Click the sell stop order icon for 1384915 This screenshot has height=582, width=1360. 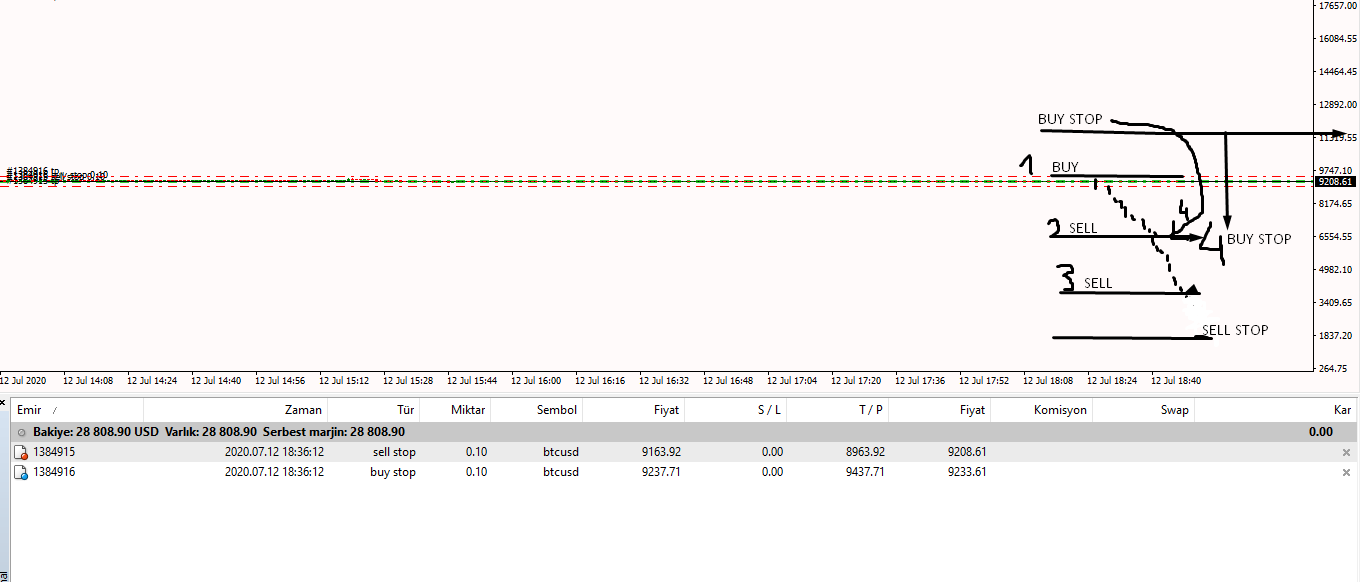point(22,452)
